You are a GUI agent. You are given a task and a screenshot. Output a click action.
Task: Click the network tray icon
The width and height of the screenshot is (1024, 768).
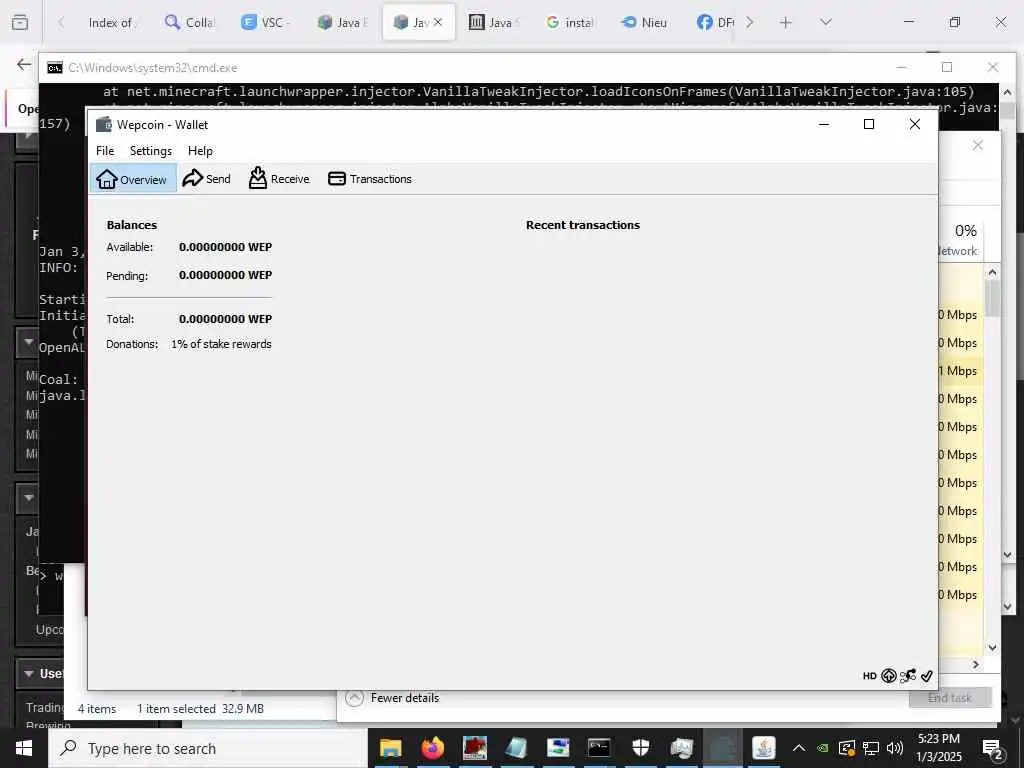click(x=871, y=748)
